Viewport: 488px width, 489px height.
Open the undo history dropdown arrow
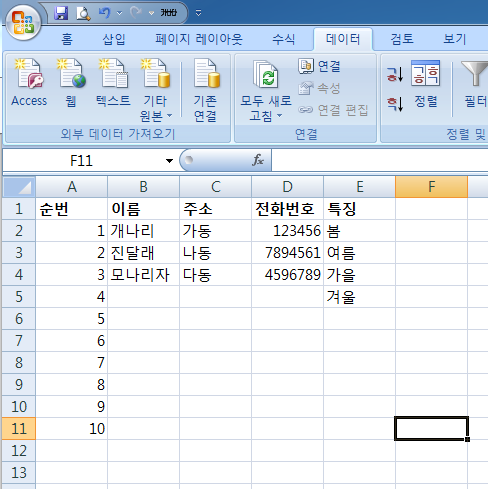click(x=119, y=13)
